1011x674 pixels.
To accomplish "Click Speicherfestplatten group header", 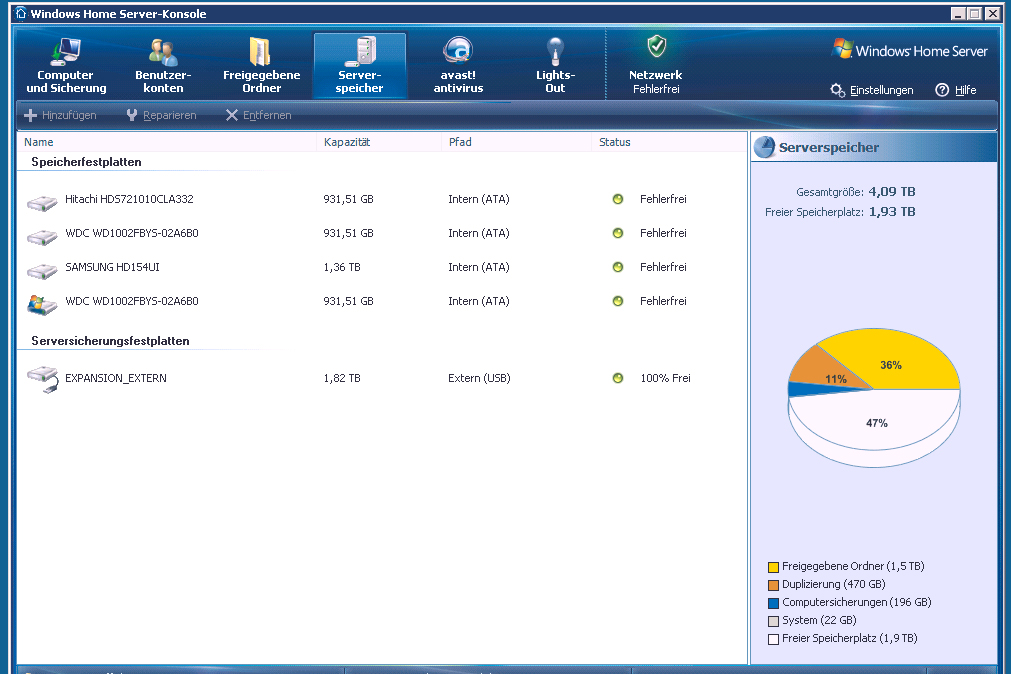I will 86,162.
